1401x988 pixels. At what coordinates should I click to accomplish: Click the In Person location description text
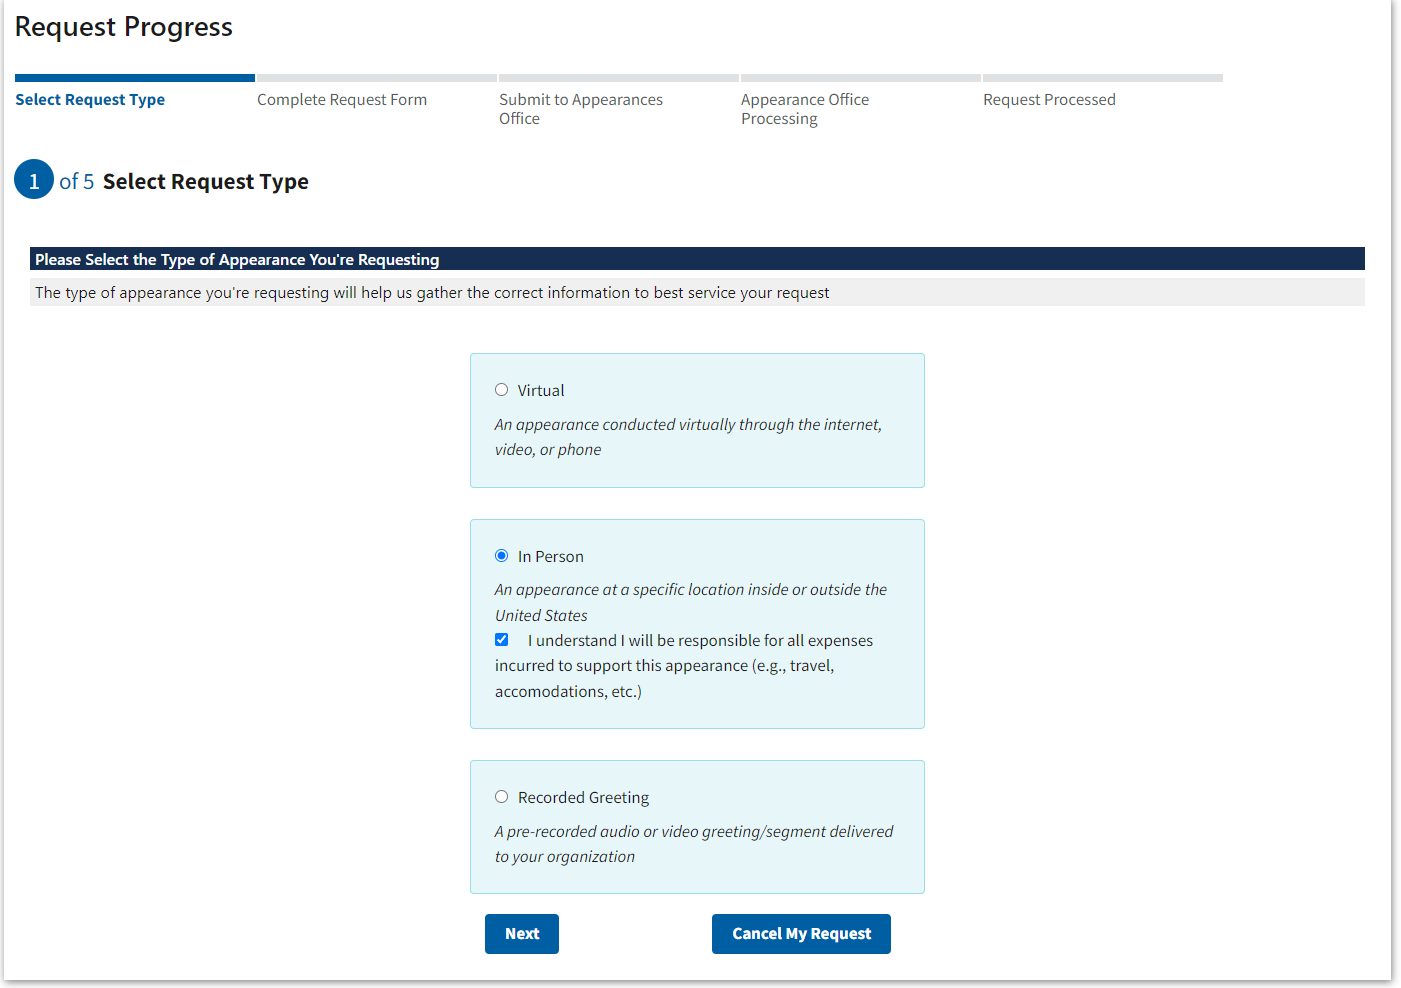point(690,602)
